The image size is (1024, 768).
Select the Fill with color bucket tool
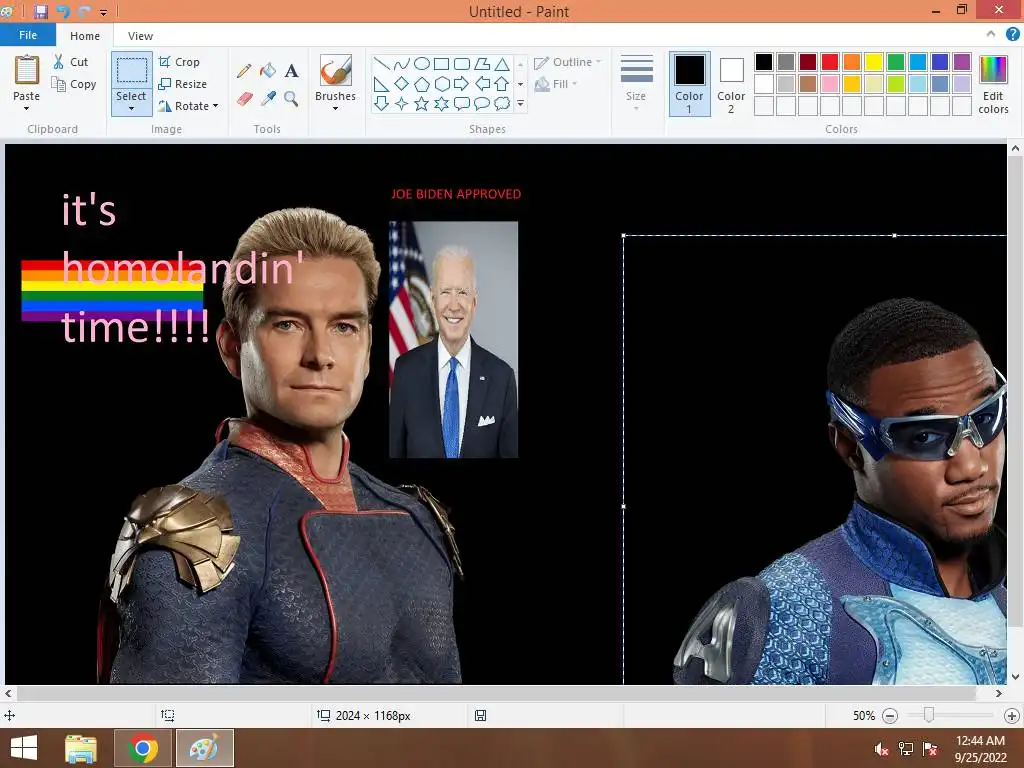[x=268, y=71]
